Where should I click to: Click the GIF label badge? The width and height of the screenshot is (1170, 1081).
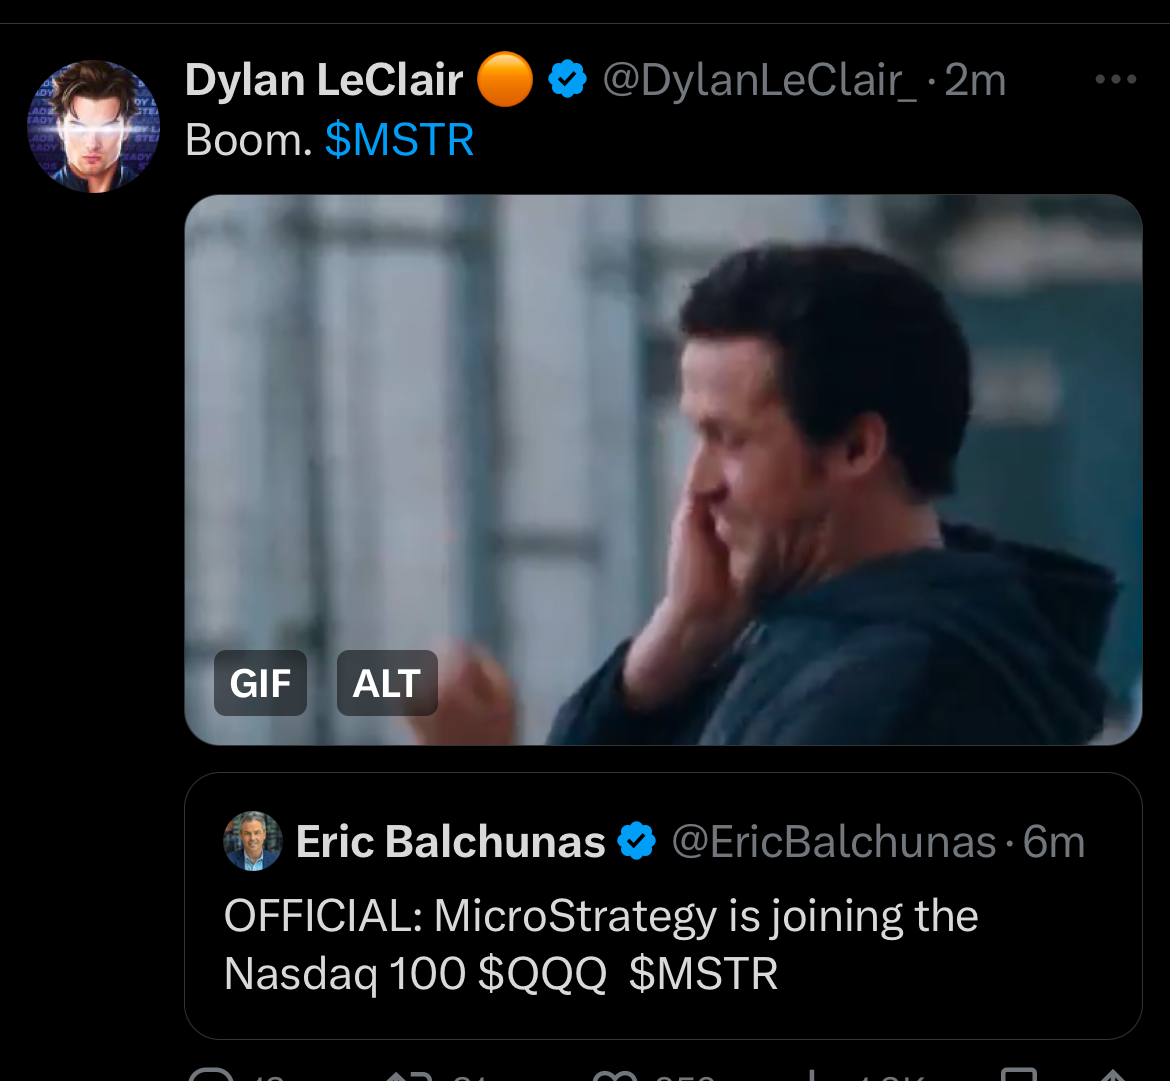(x=260, y=683)
